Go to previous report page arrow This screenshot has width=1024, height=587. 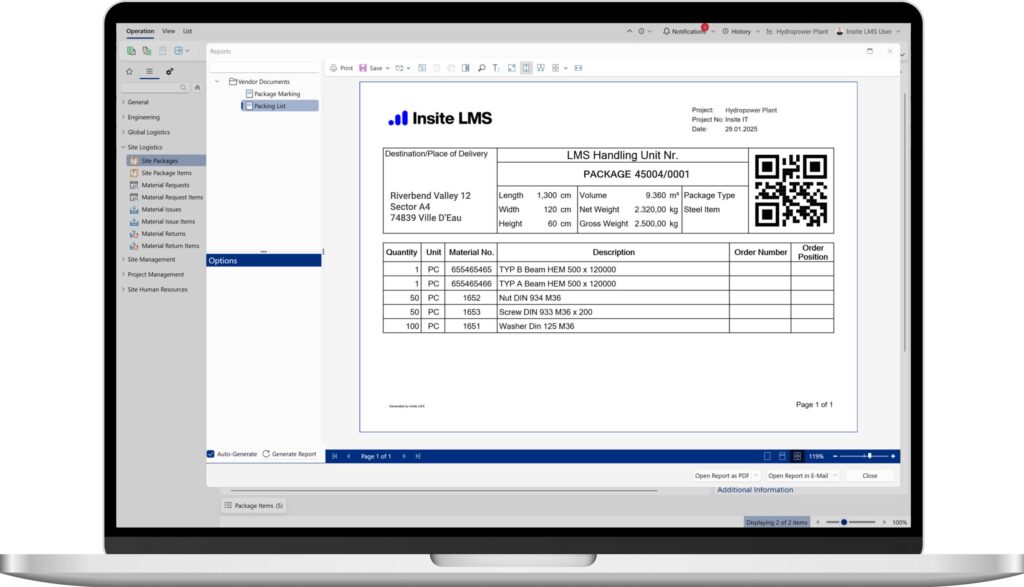click(x=349, y=456)
